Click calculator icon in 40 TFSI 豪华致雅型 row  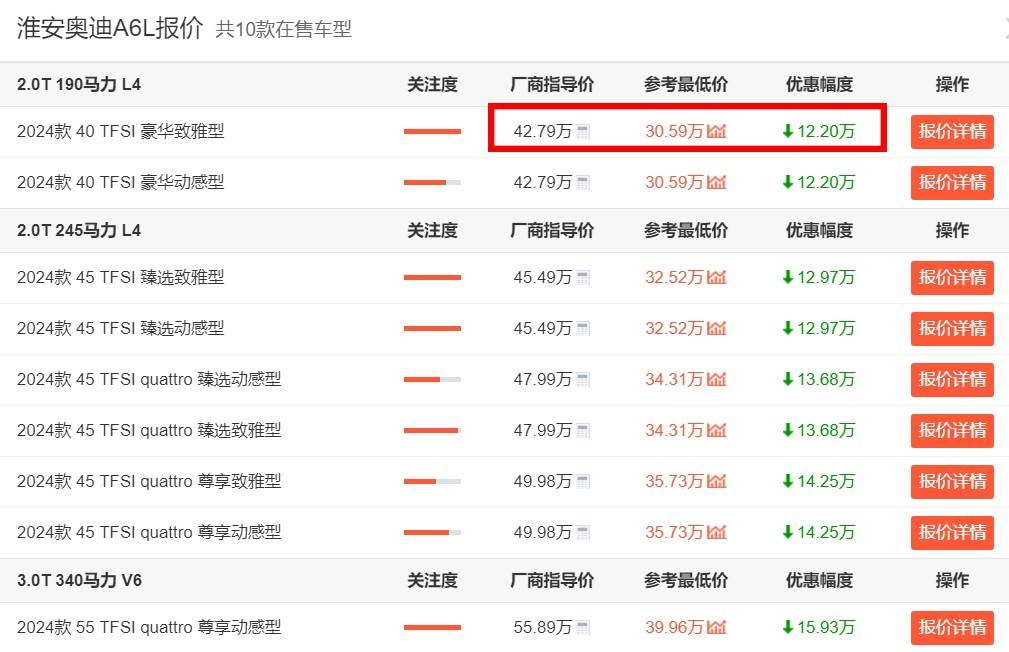(583, 132)
